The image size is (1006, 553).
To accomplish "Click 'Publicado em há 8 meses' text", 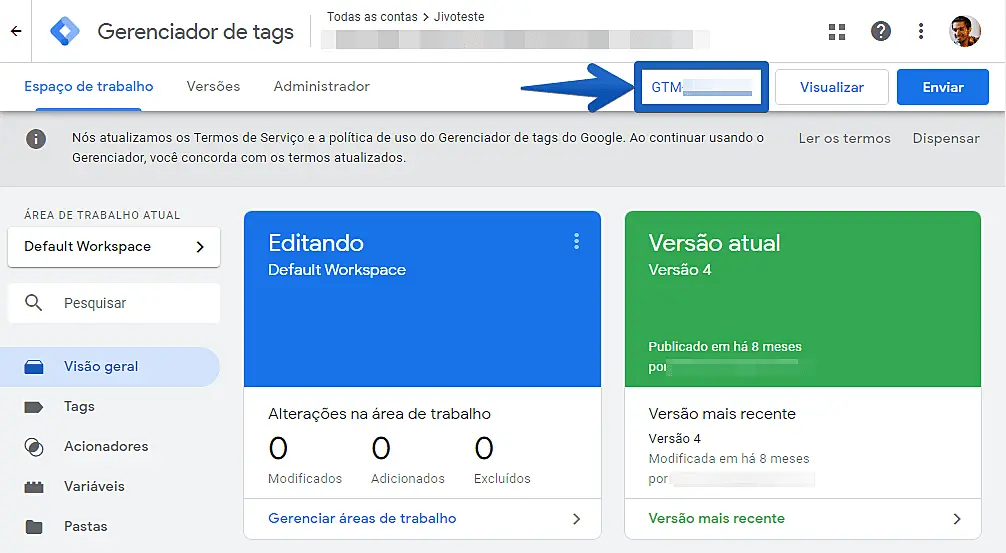I will (x=725, y=346).
